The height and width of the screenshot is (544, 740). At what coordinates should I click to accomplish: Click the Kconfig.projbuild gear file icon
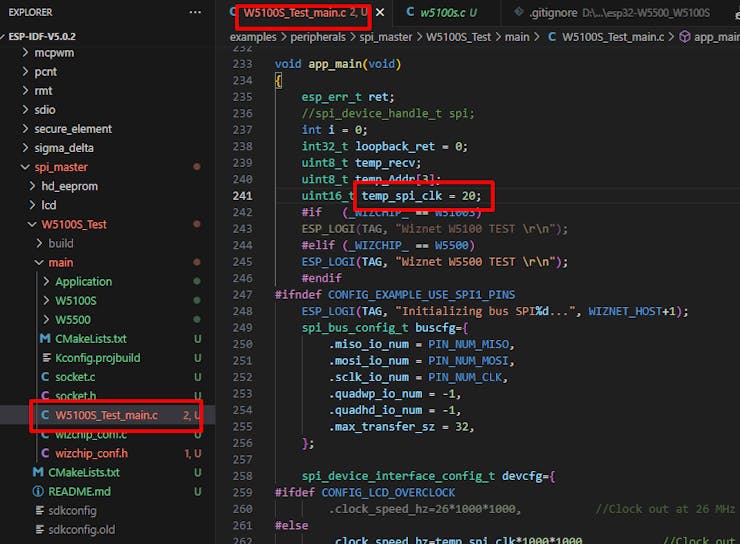click(x=45, y=358)
